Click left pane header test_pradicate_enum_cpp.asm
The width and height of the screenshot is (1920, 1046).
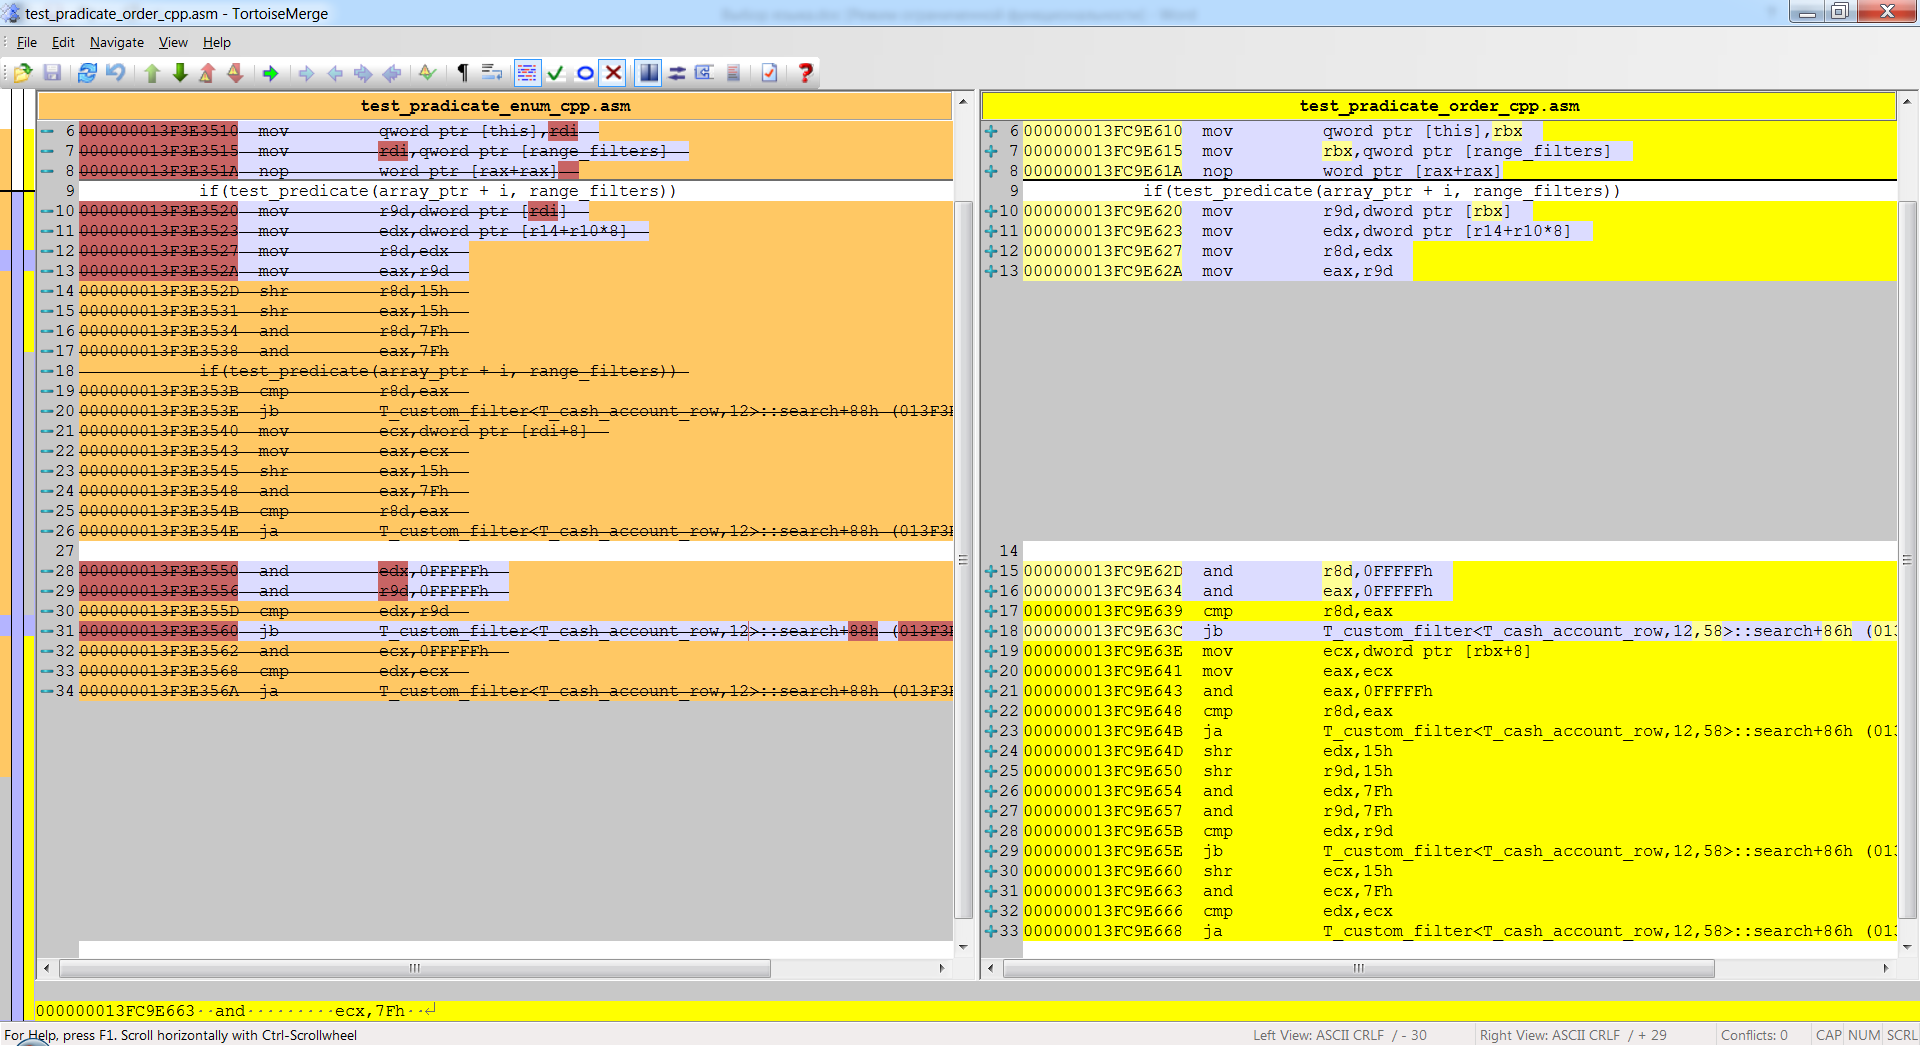click(x=495, y=106)
